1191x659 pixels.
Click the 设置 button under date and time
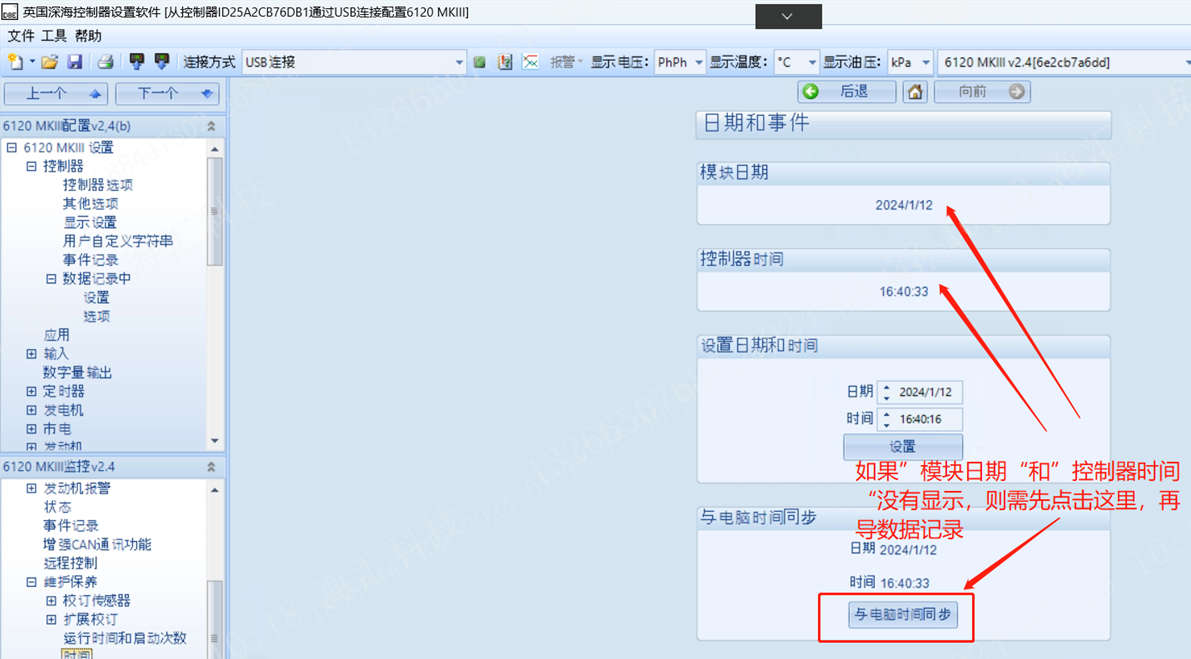[902, 446]
